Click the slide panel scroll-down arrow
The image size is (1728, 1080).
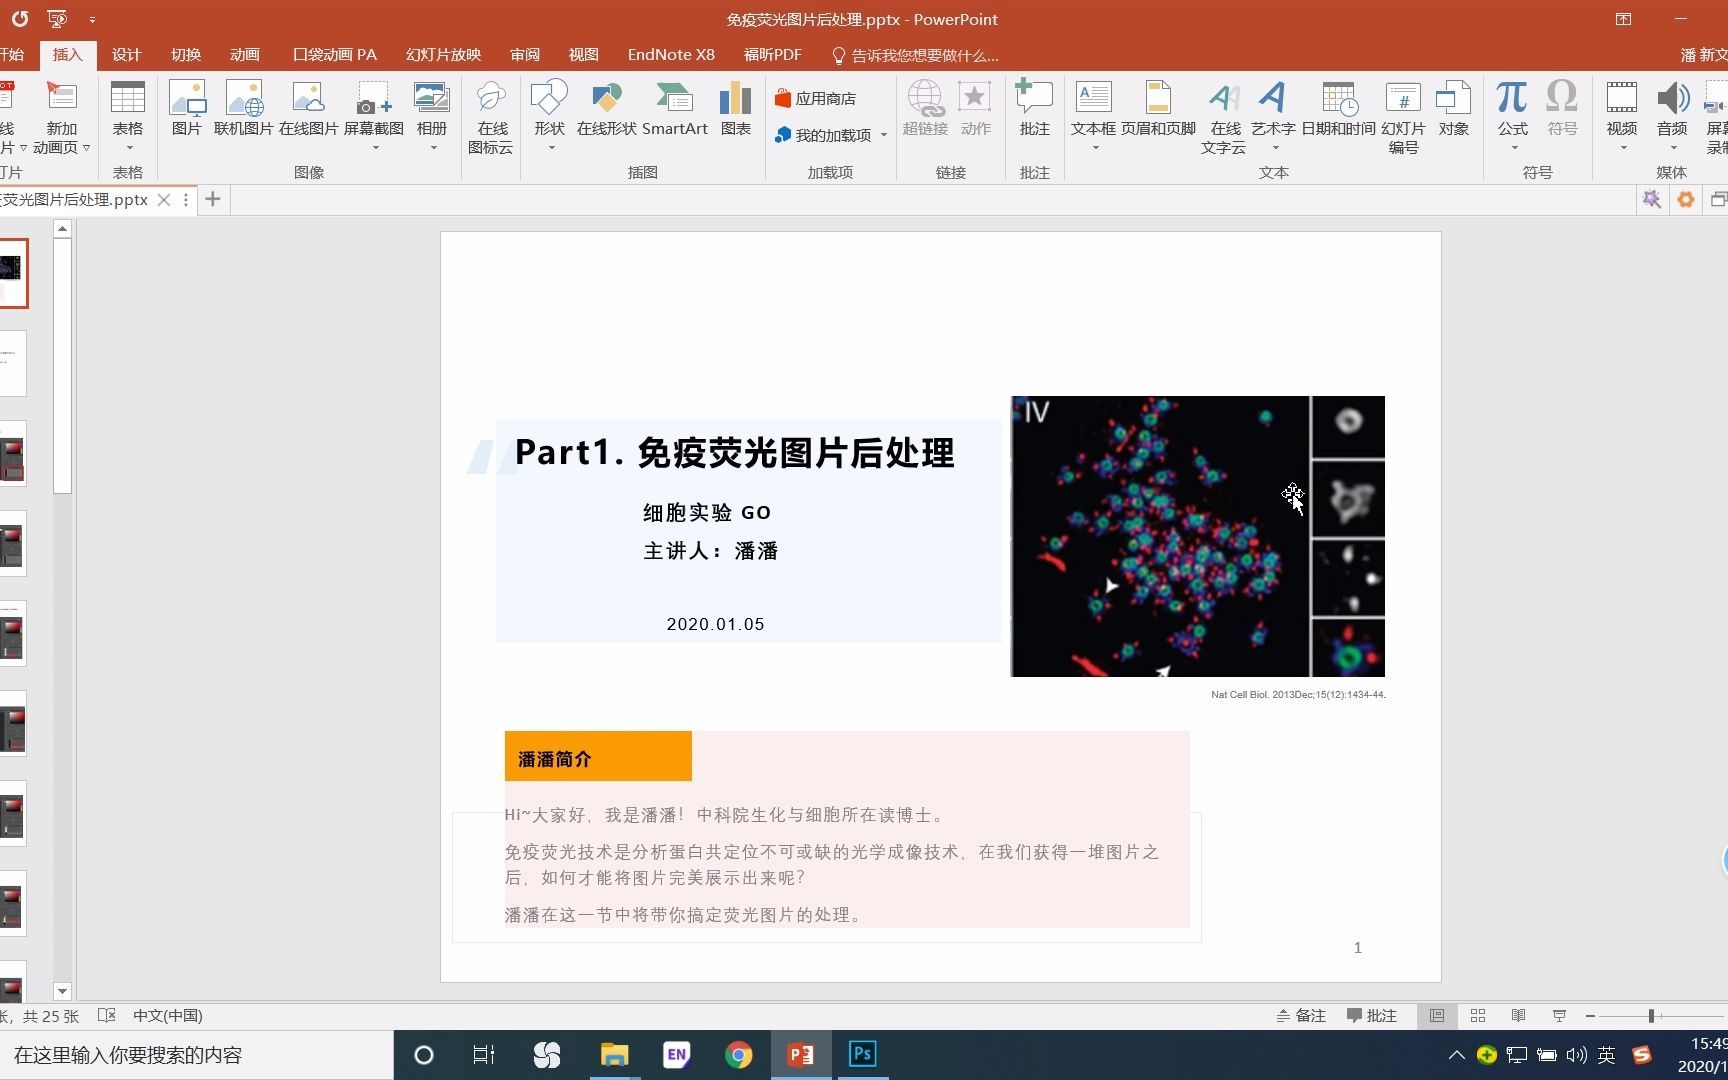[x=62, y=992]
